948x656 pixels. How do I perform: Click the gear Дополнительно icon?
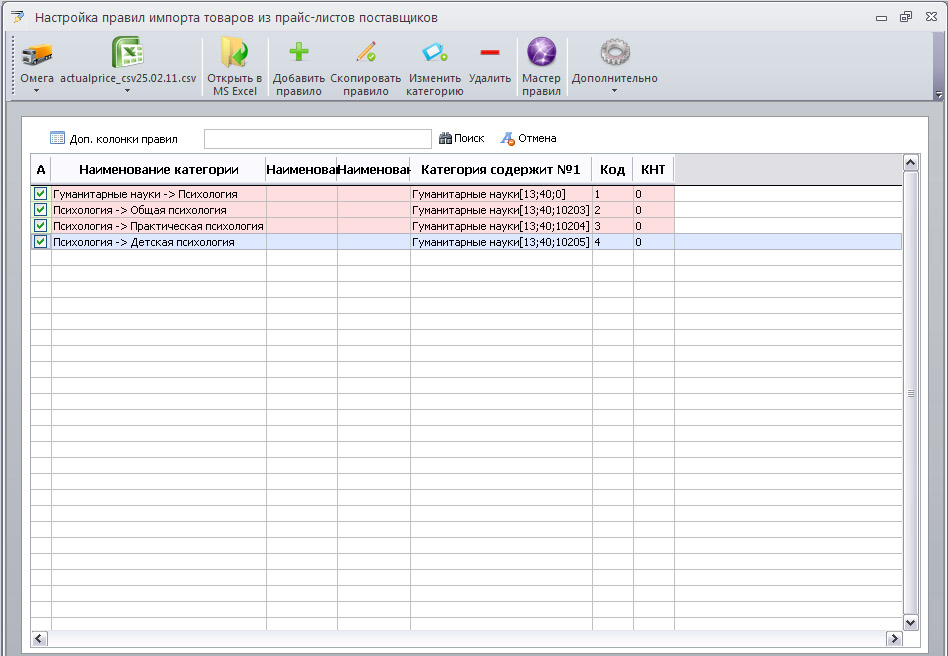click(615, 52)
